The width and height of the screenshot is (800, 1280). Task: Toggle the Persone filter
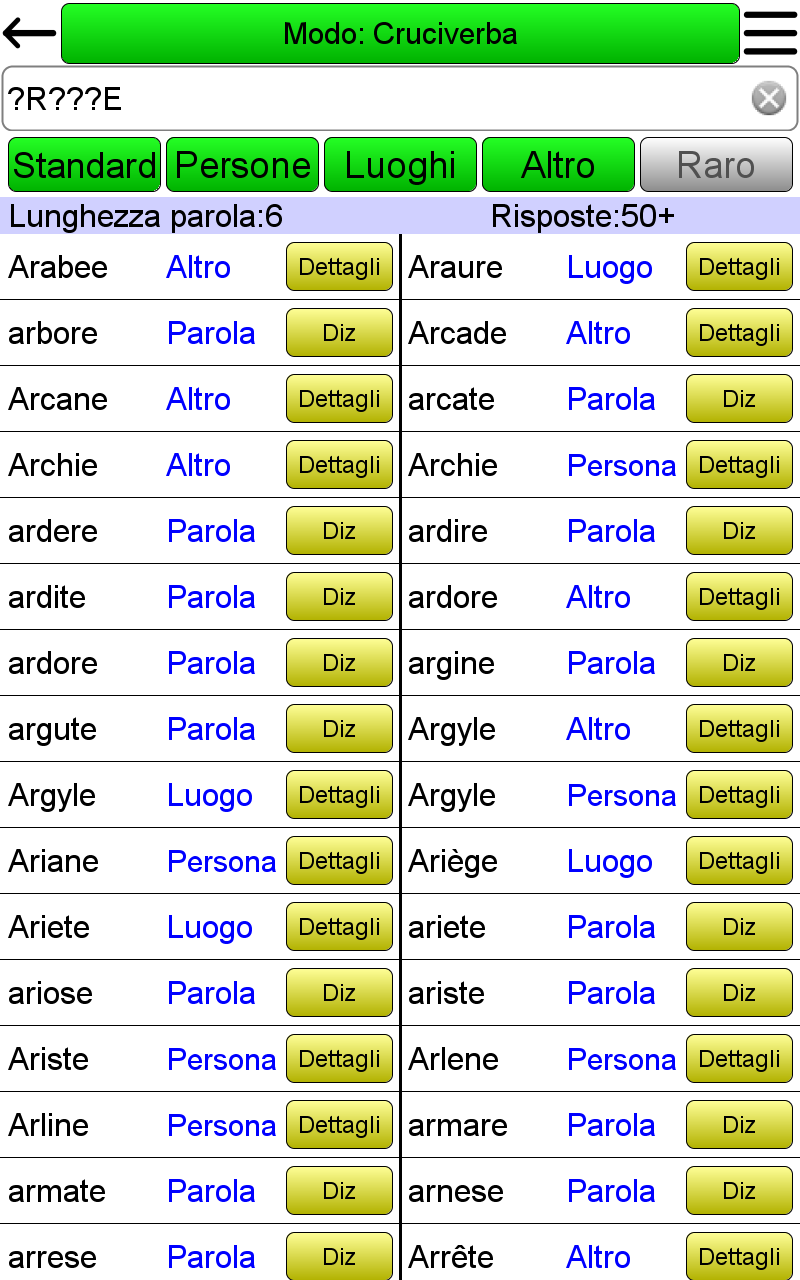click(x=242, y=165)
